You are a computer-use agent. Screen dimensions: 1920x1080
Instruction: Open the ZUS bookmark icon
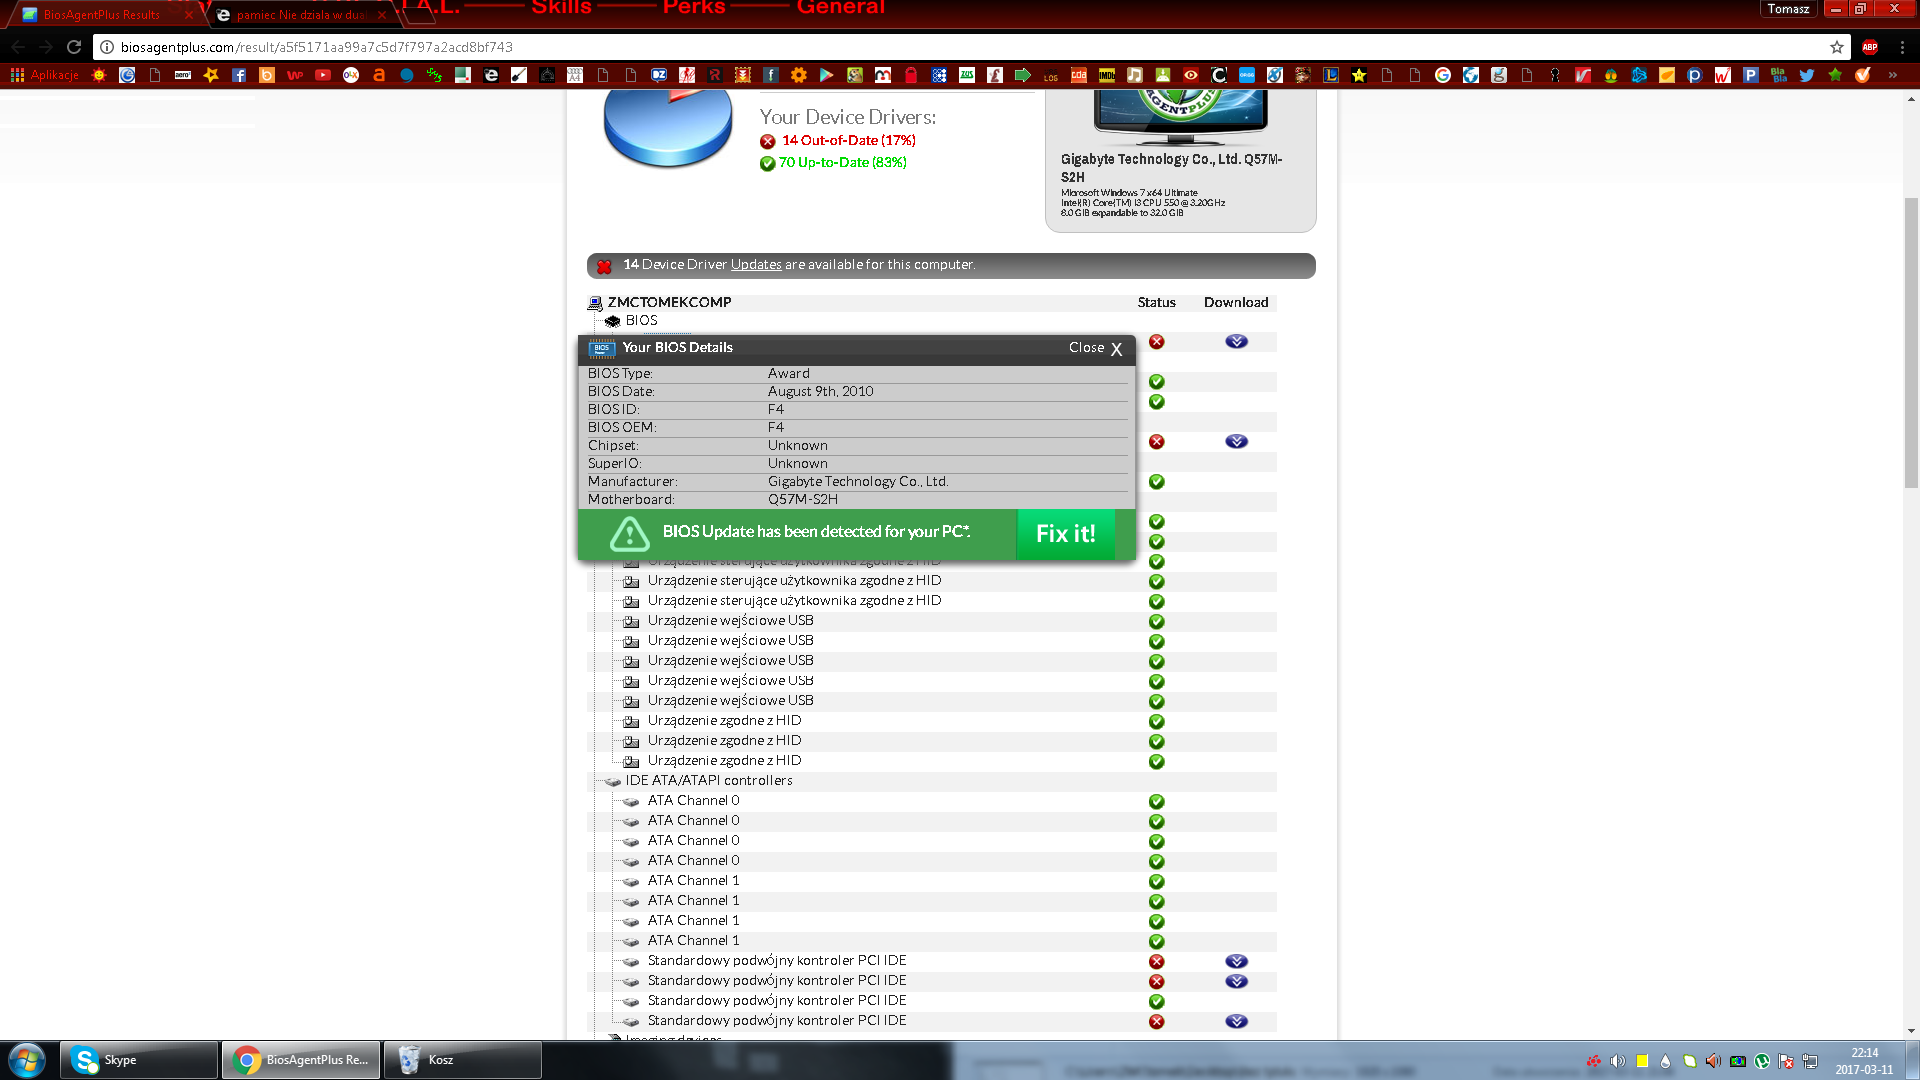(x=967, y=75)
